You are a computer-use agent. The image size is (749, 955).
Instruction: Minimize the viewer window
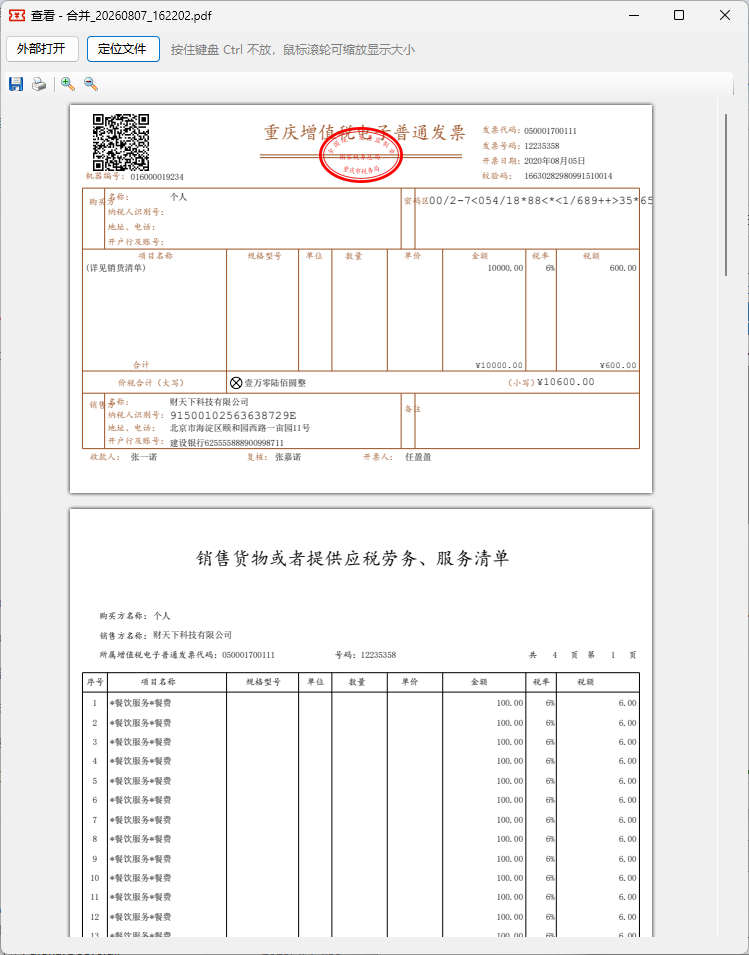point(633,15)
